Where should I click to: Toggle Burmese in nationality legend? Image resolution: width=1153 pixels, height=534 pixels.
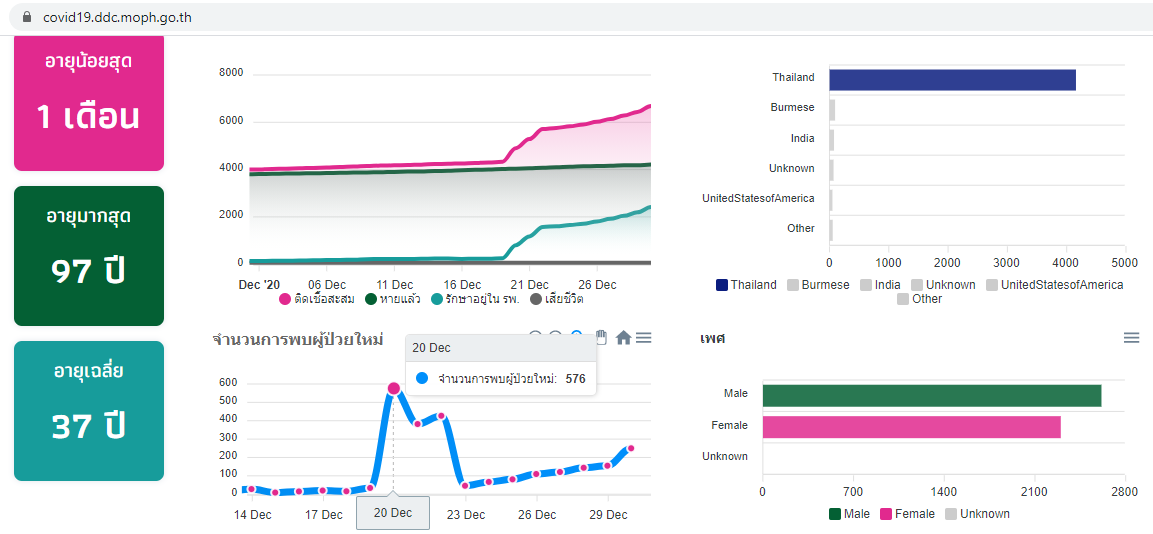817,285
